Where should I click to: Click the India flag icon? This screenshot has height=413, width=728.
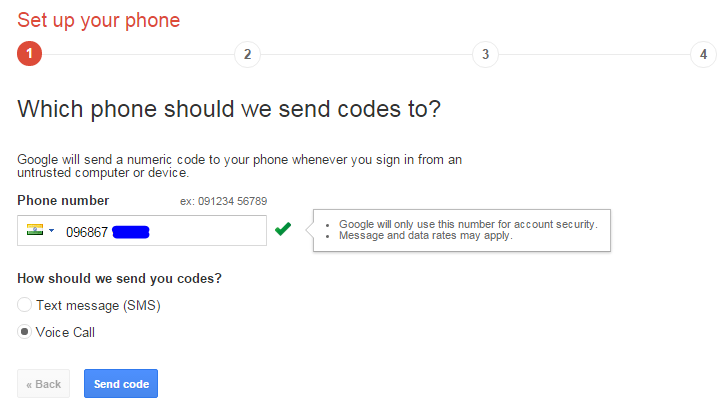click(x=36, y=230)
